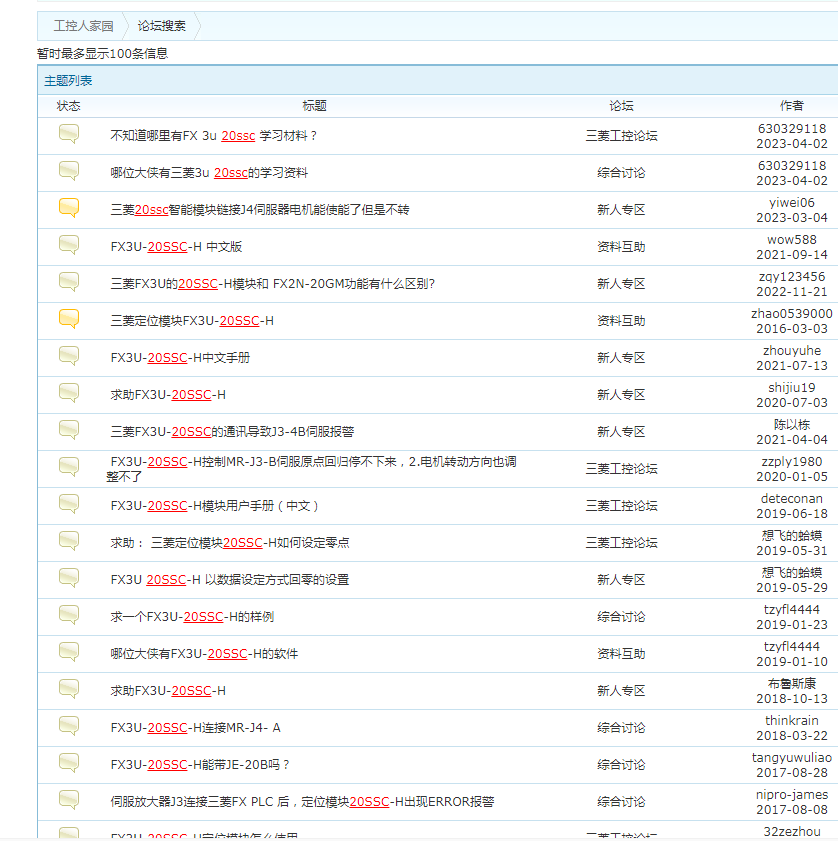Go to 论坛搜索 breadcrumb item
Viewport: 838px width, 841px height.
tap(162, 26)
